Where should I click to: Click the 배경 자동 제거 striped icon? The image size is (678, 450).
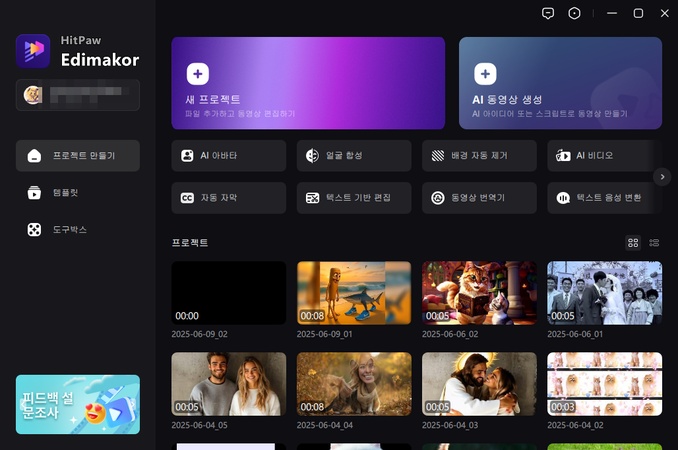[x=438, y=156]
